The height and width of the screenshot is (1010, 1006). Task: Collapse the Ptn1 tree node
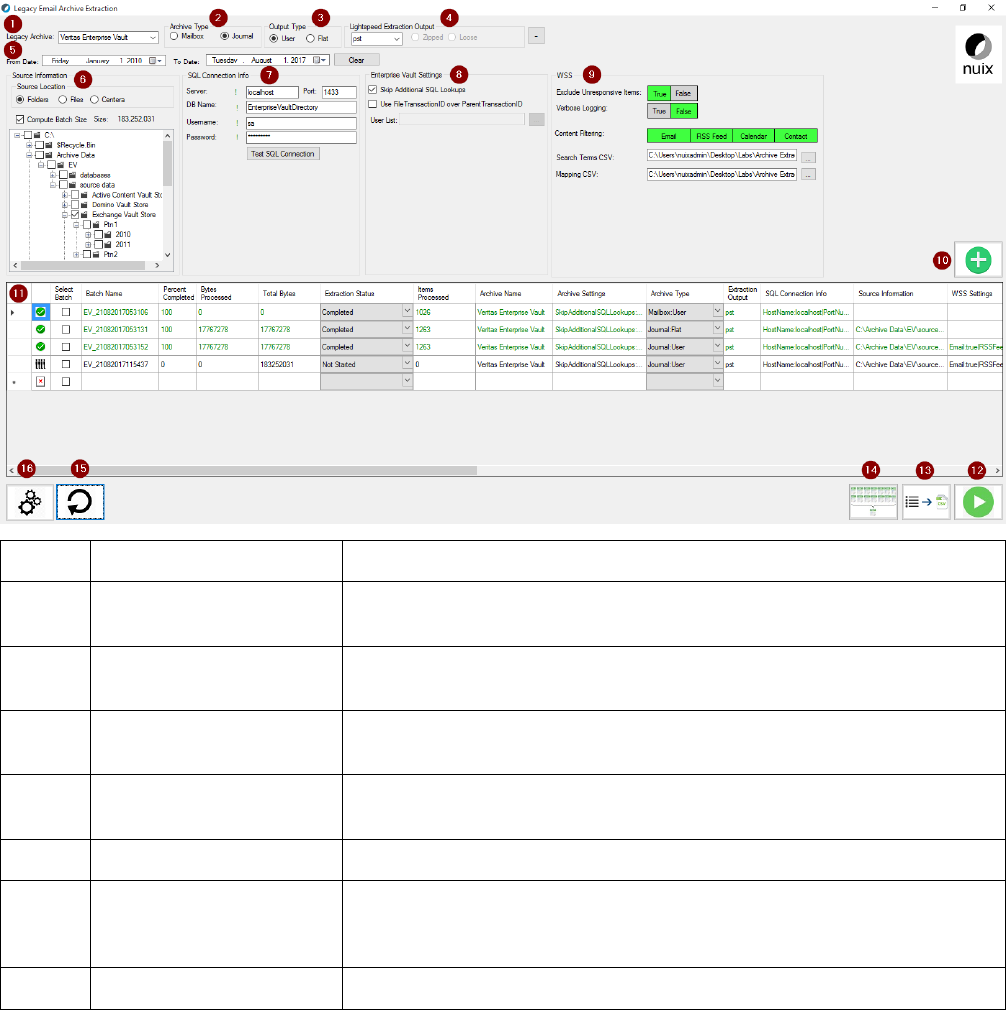[76, 225]
